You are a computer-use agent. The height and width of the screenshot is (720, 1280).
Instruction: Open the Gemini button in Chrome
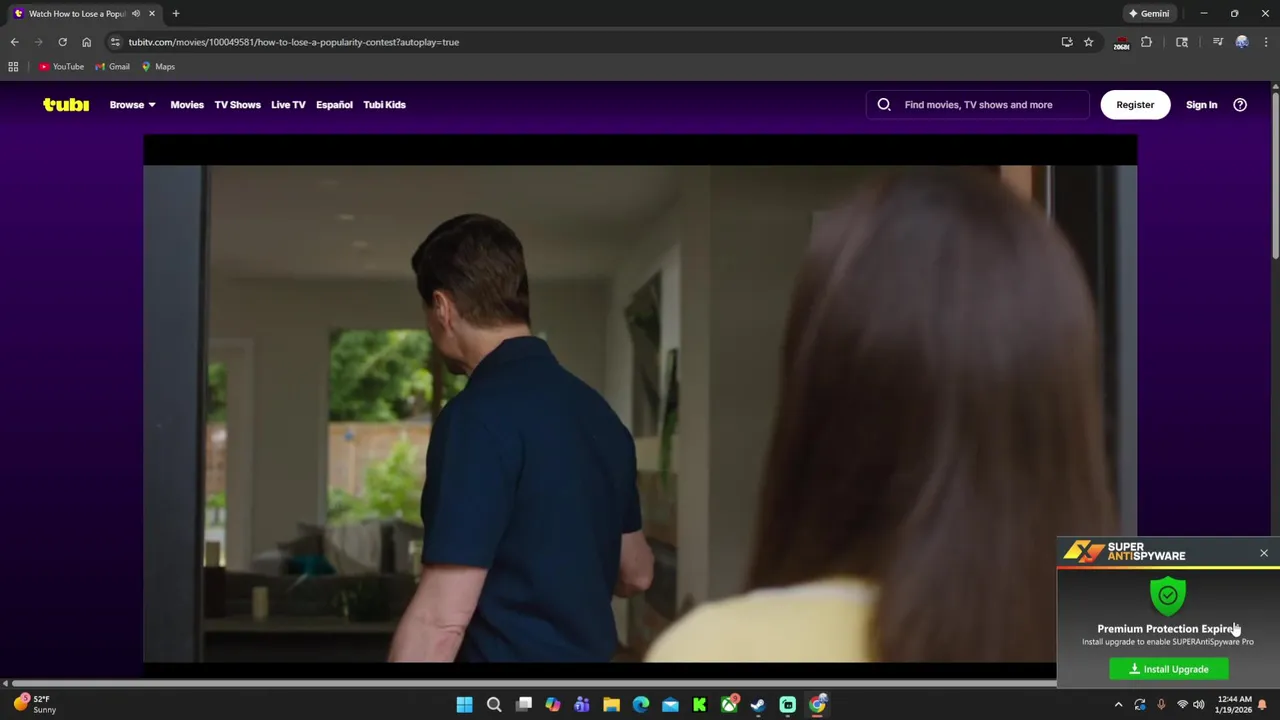pos(1148,14)
